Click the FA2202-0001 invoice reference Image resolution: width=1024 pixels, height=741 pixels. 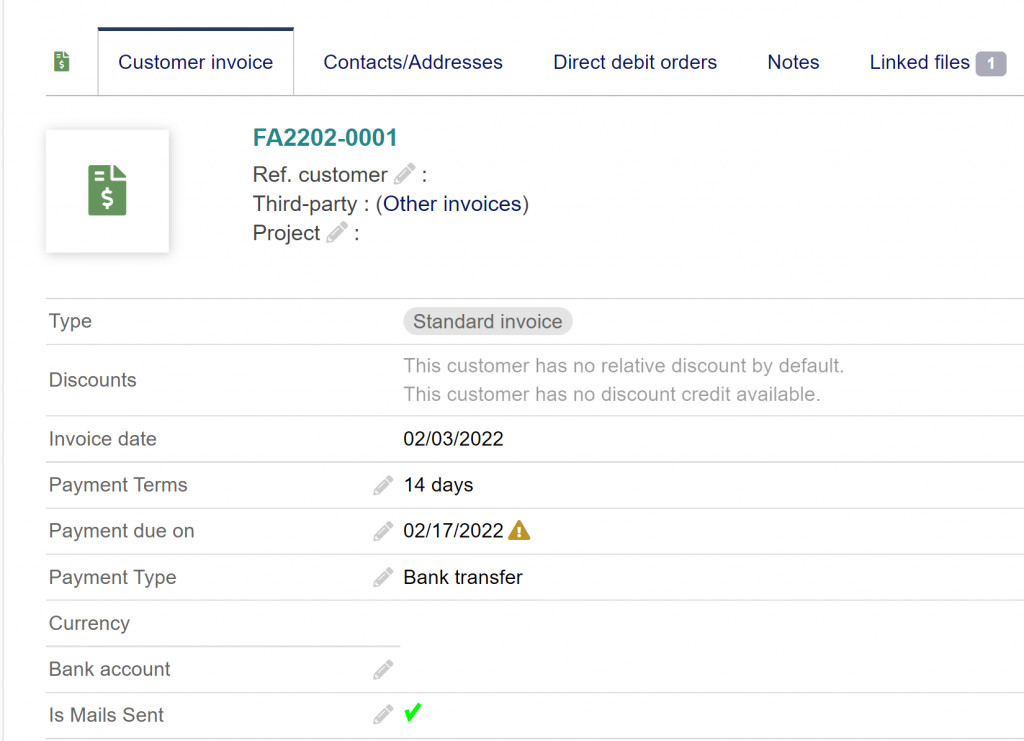click(x=325, y=138)
